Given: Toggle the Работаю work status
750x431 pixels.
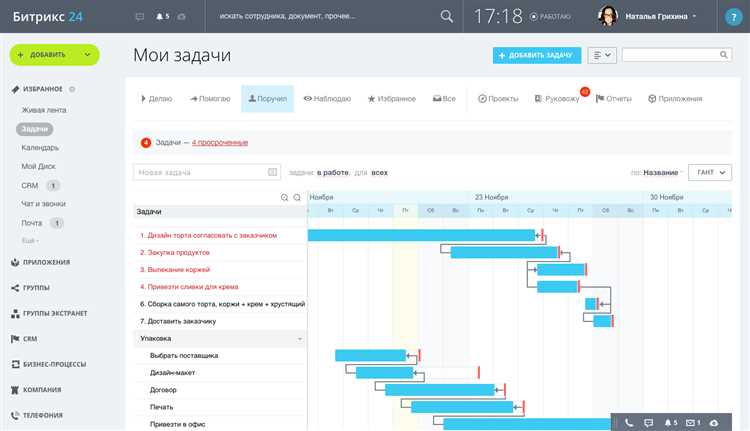Looking at the screenshot, I should [x=551, y=17].
